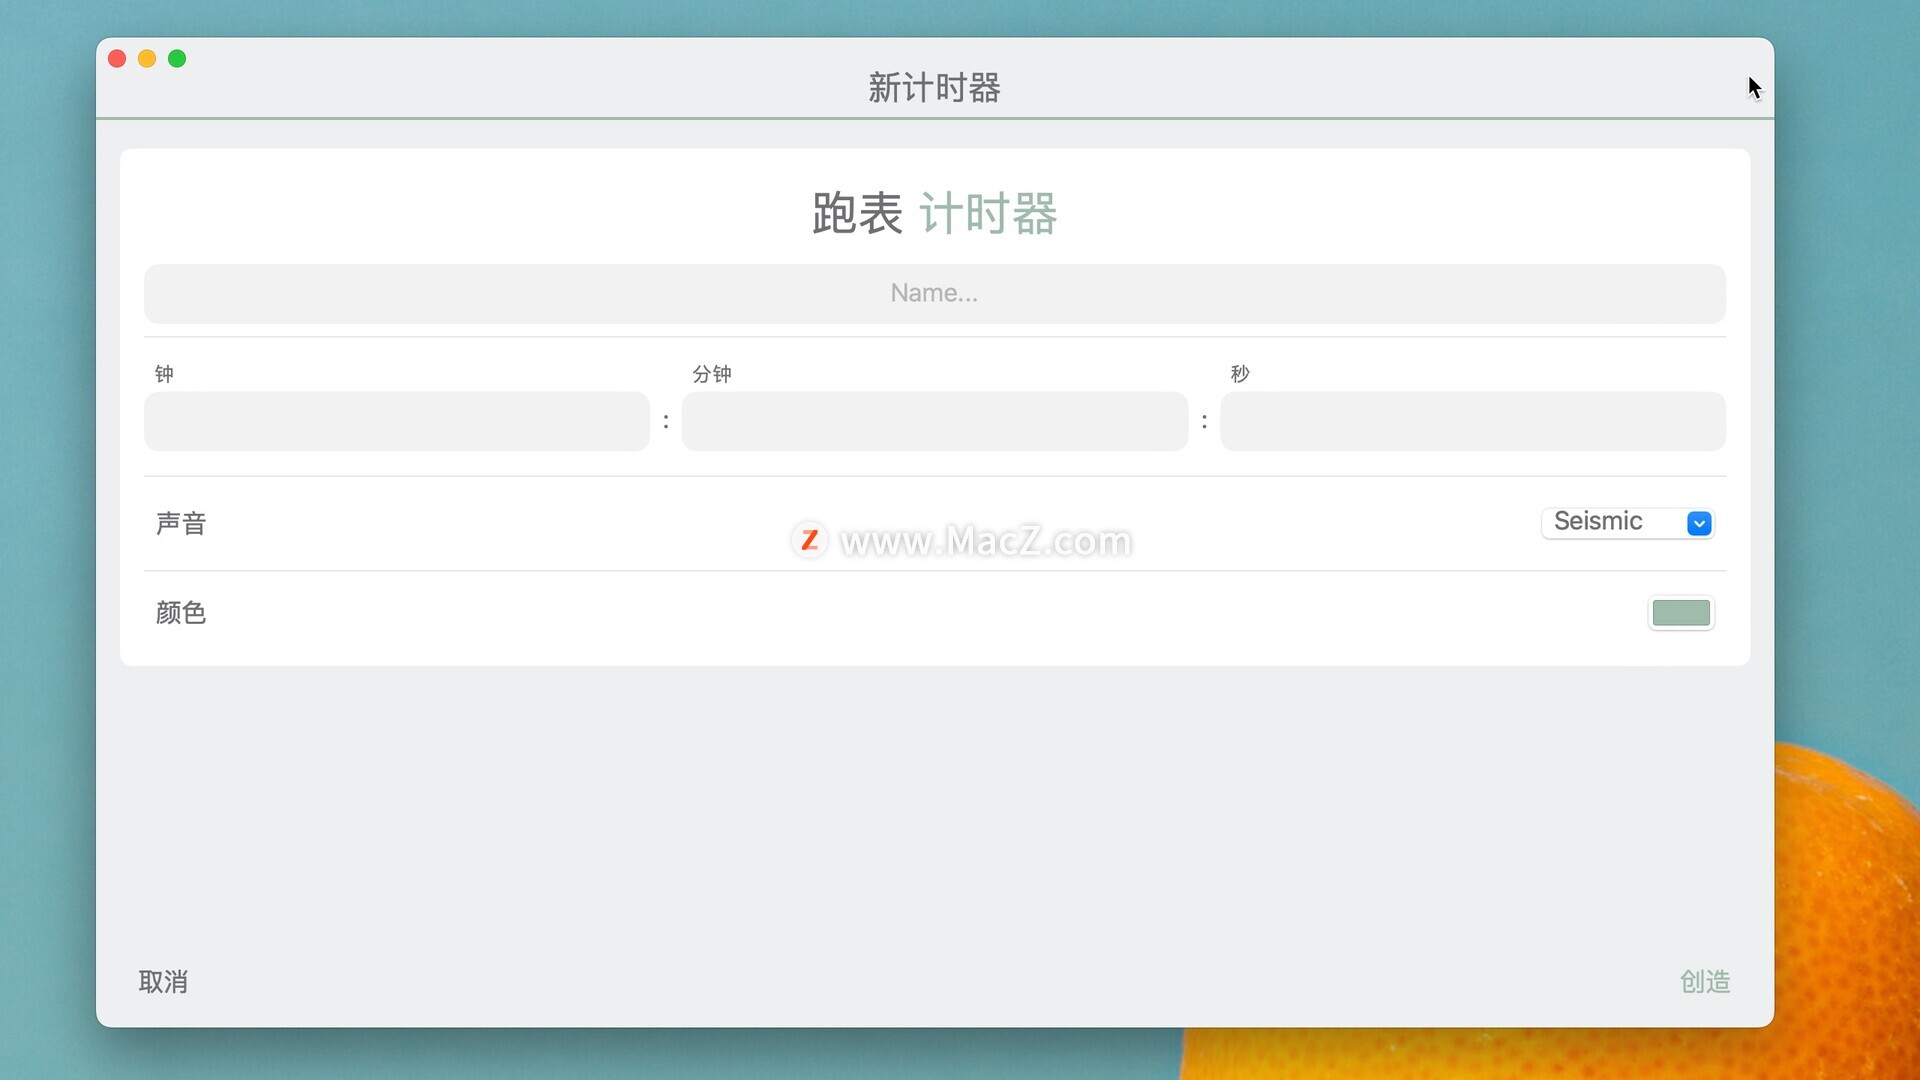Screen dimensions: 1920x1080
Task: Click the 创造 create button
Action: tap(1705, 982)
